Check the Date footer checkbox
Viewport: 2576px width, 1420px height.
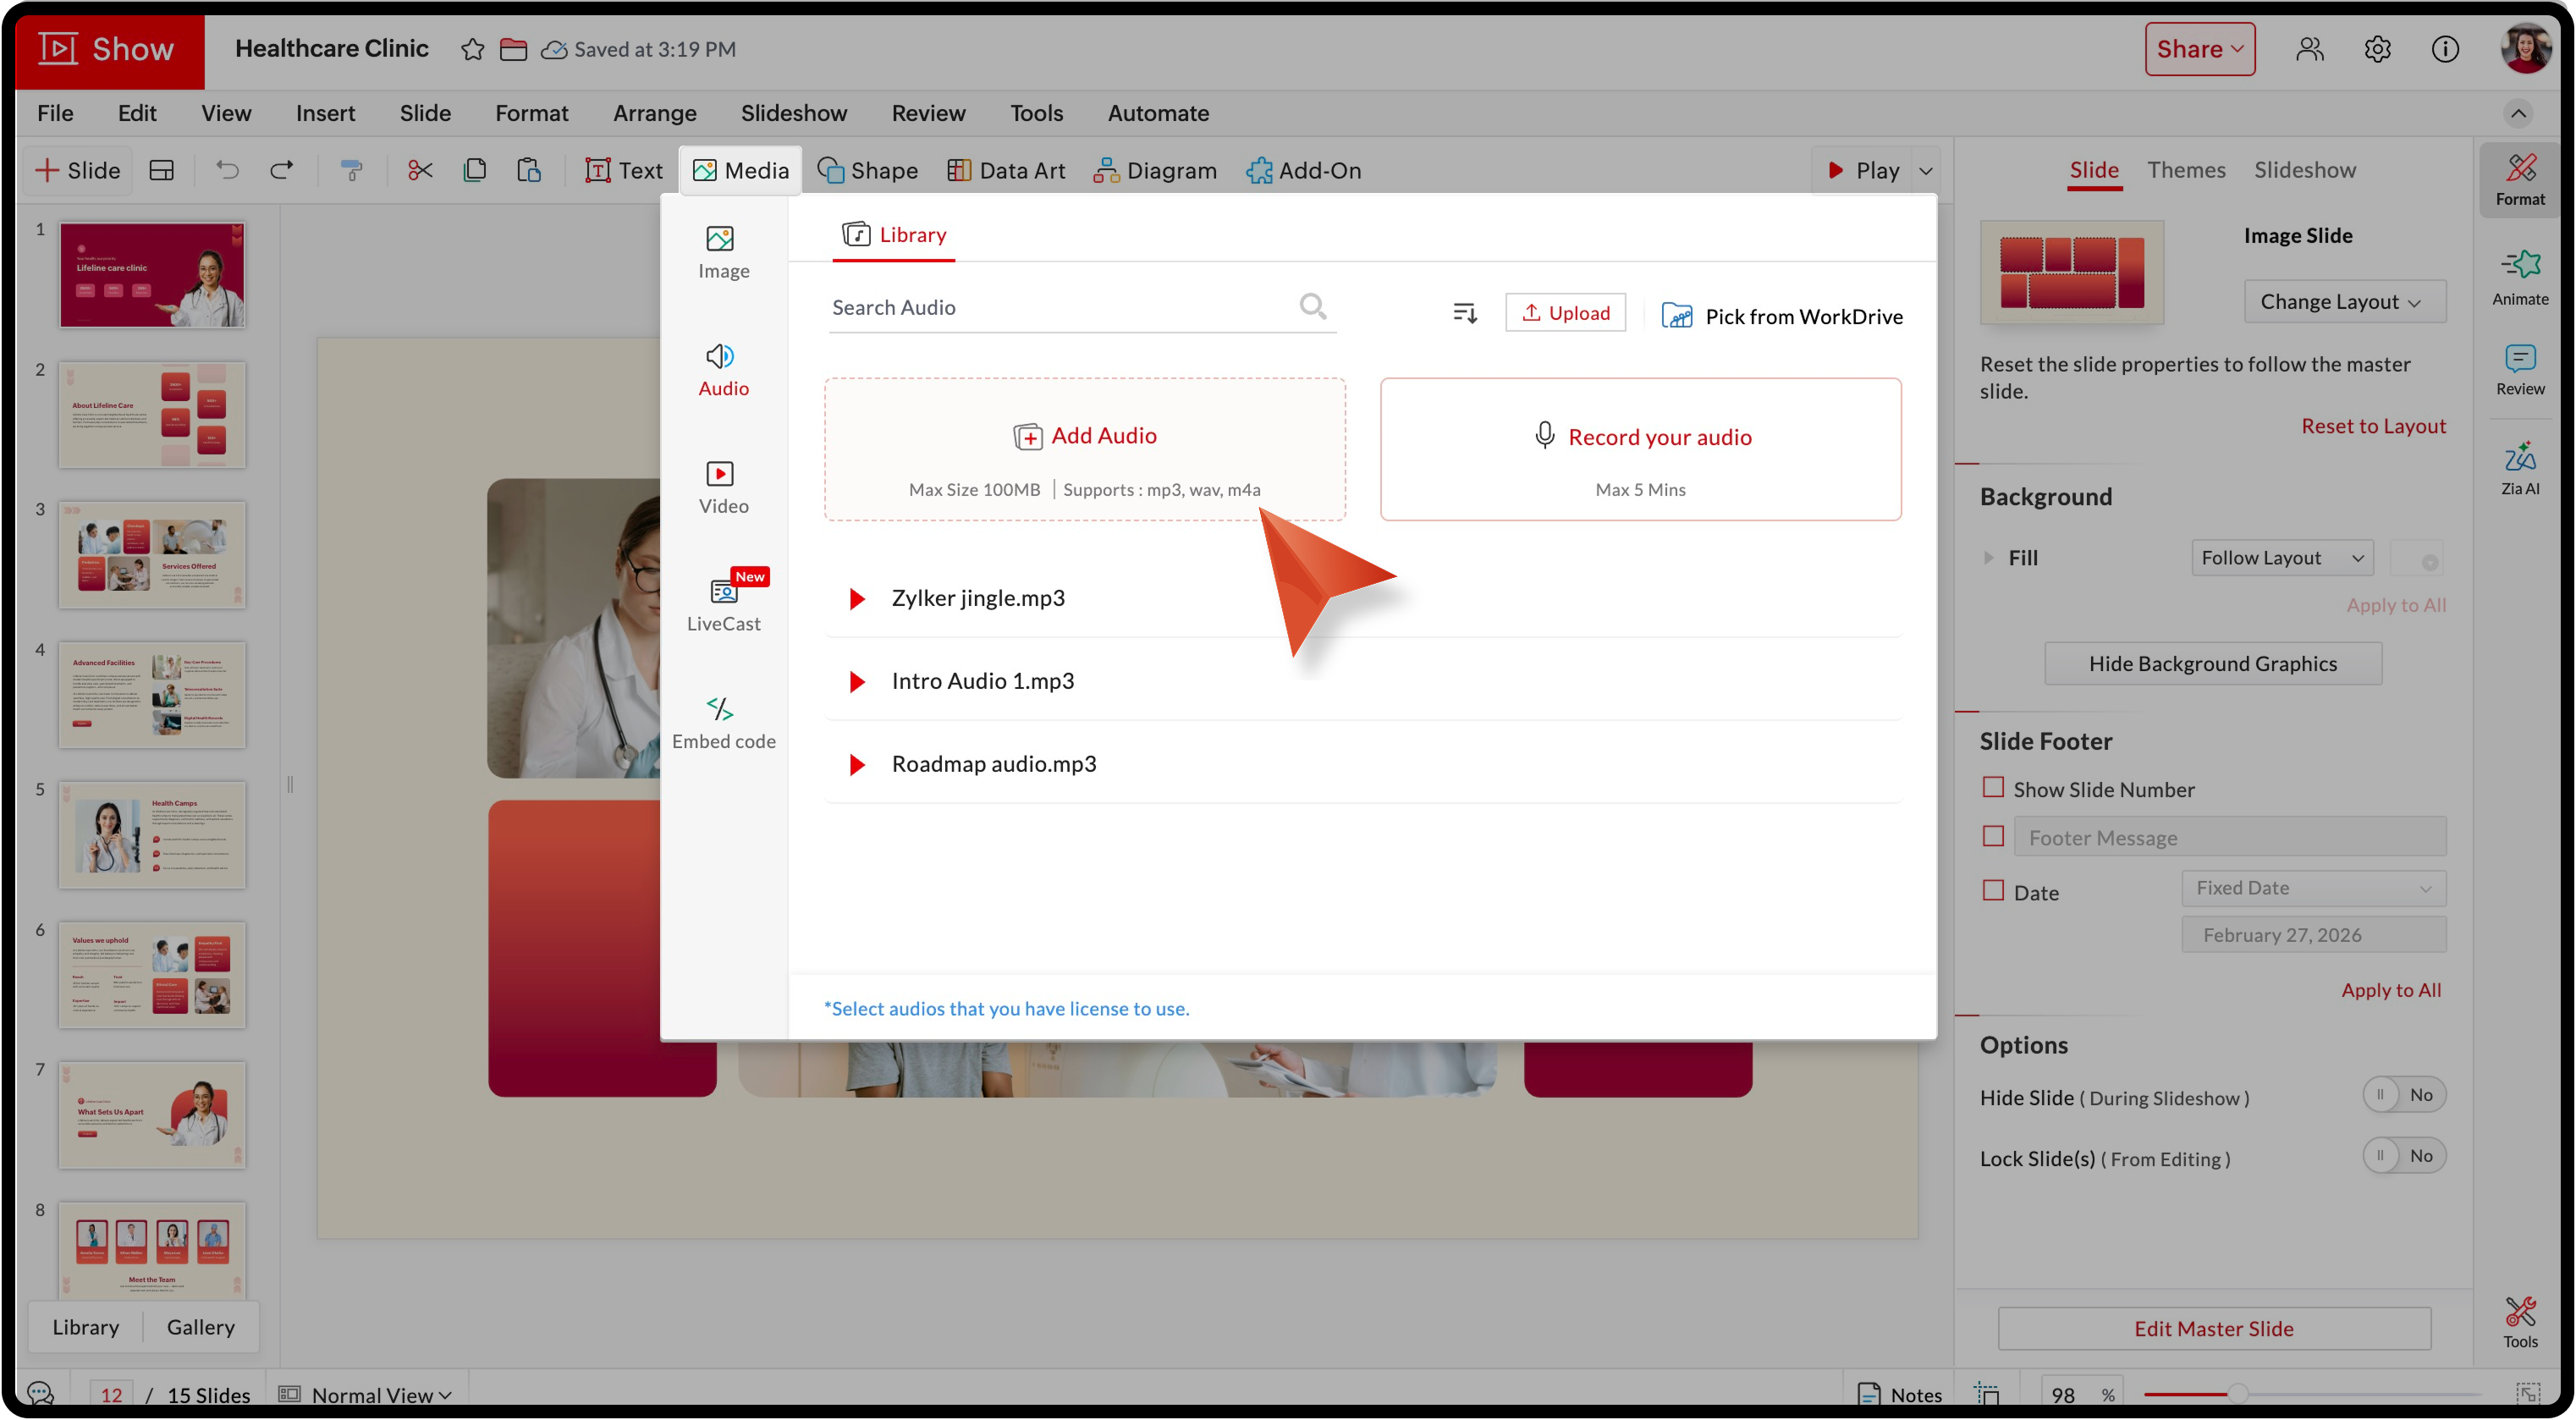(1993, 890)
